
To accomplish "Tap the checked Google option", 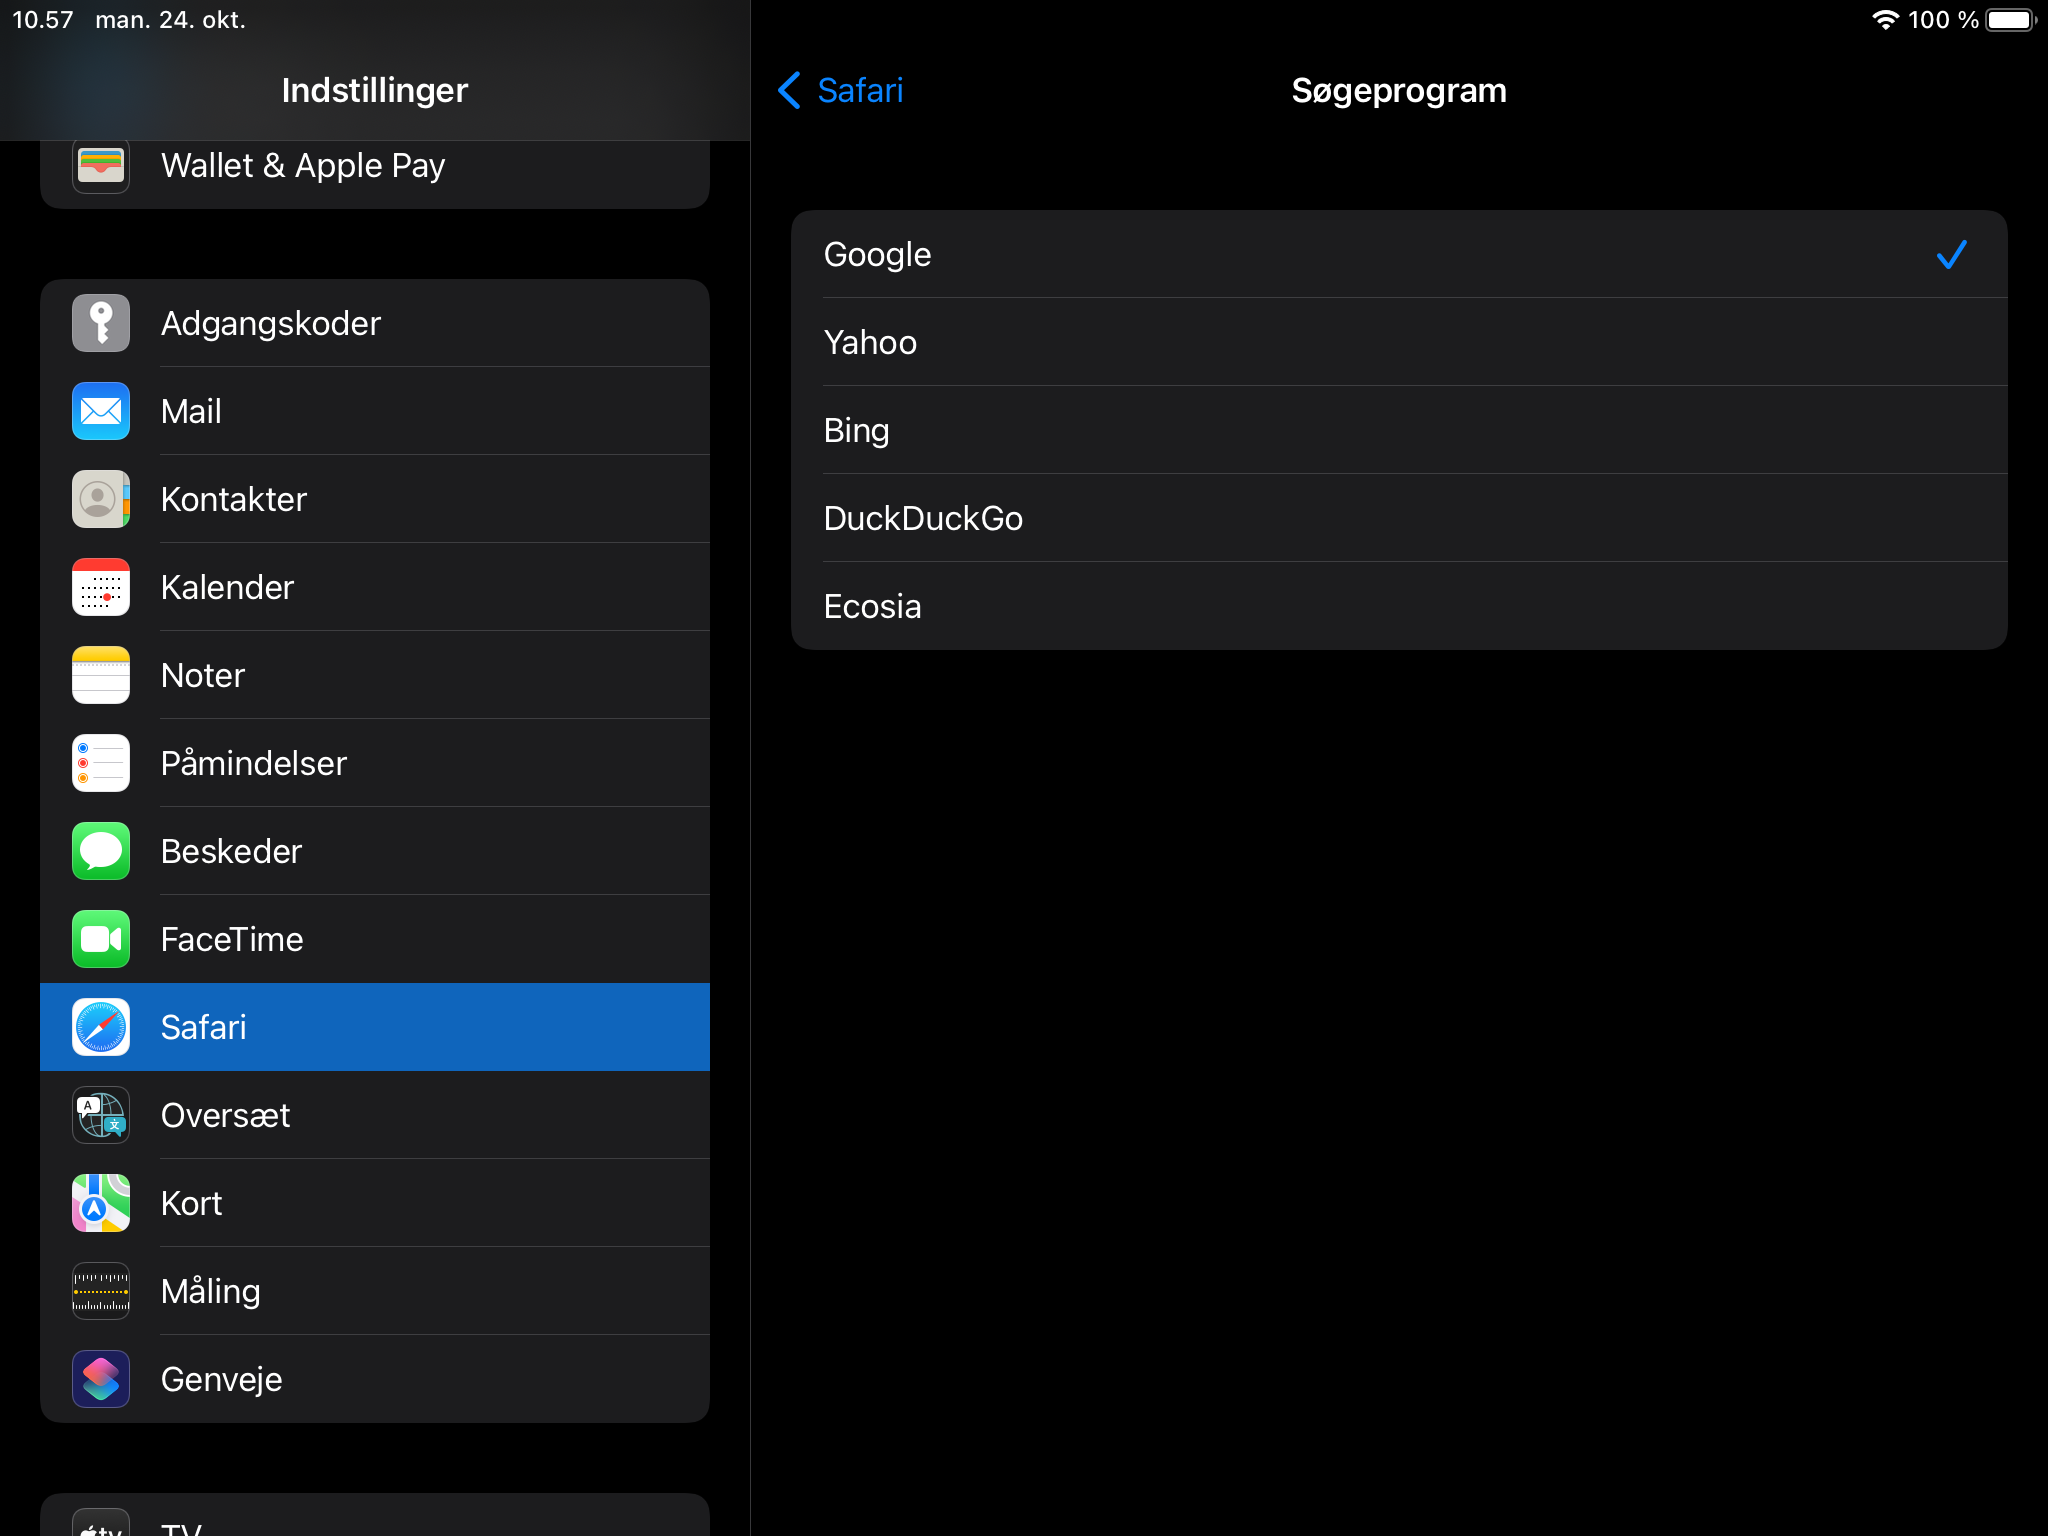I will [x=1398, y=254].
